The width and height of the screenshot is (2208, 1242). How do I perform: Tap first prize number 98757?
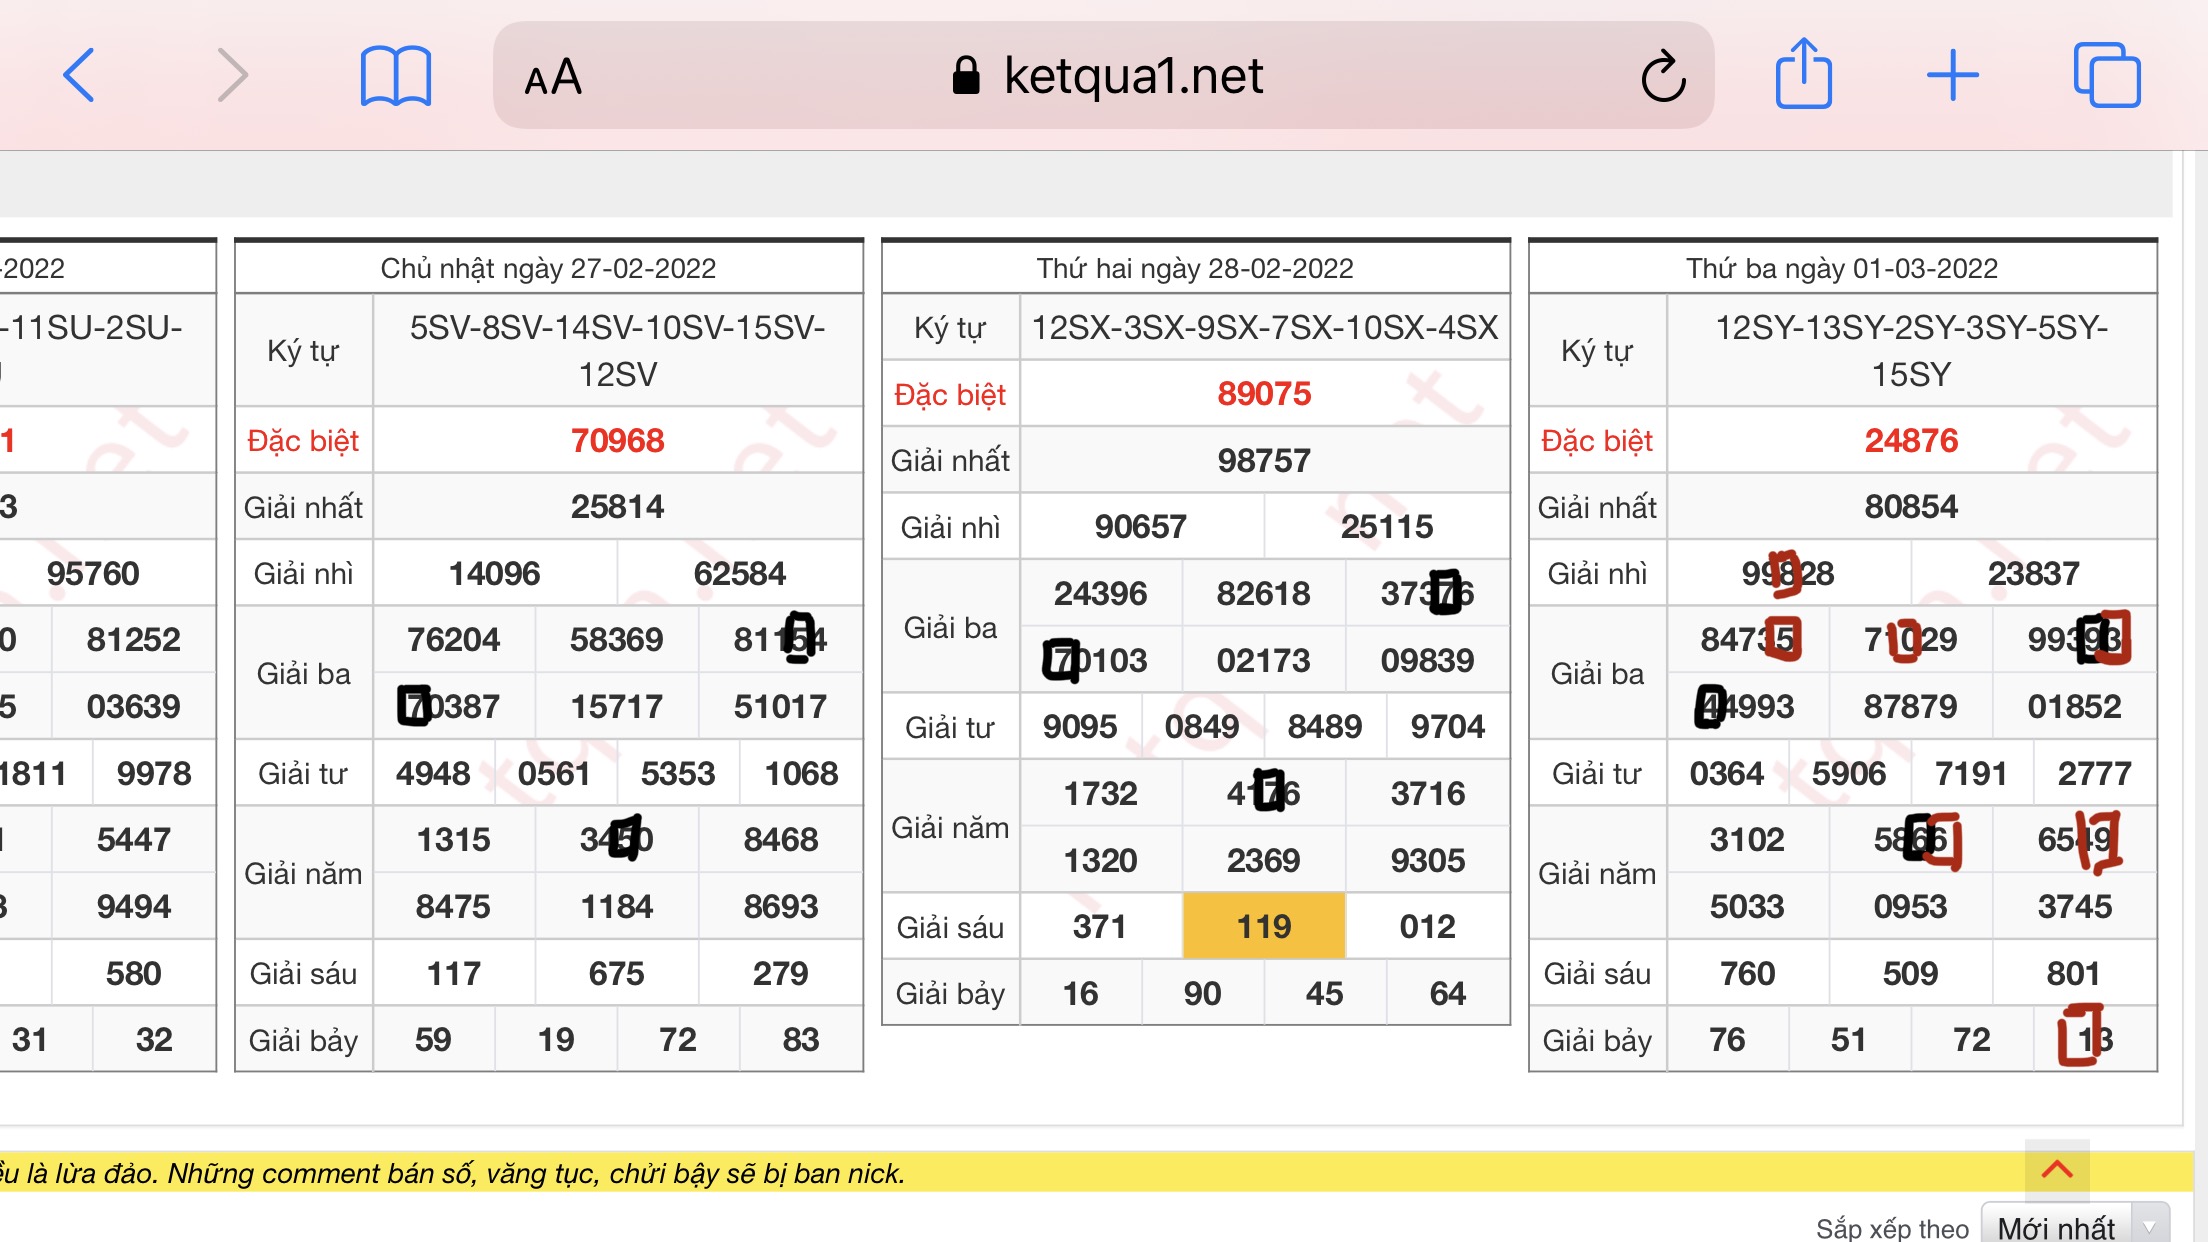[x=1264, y=460]
